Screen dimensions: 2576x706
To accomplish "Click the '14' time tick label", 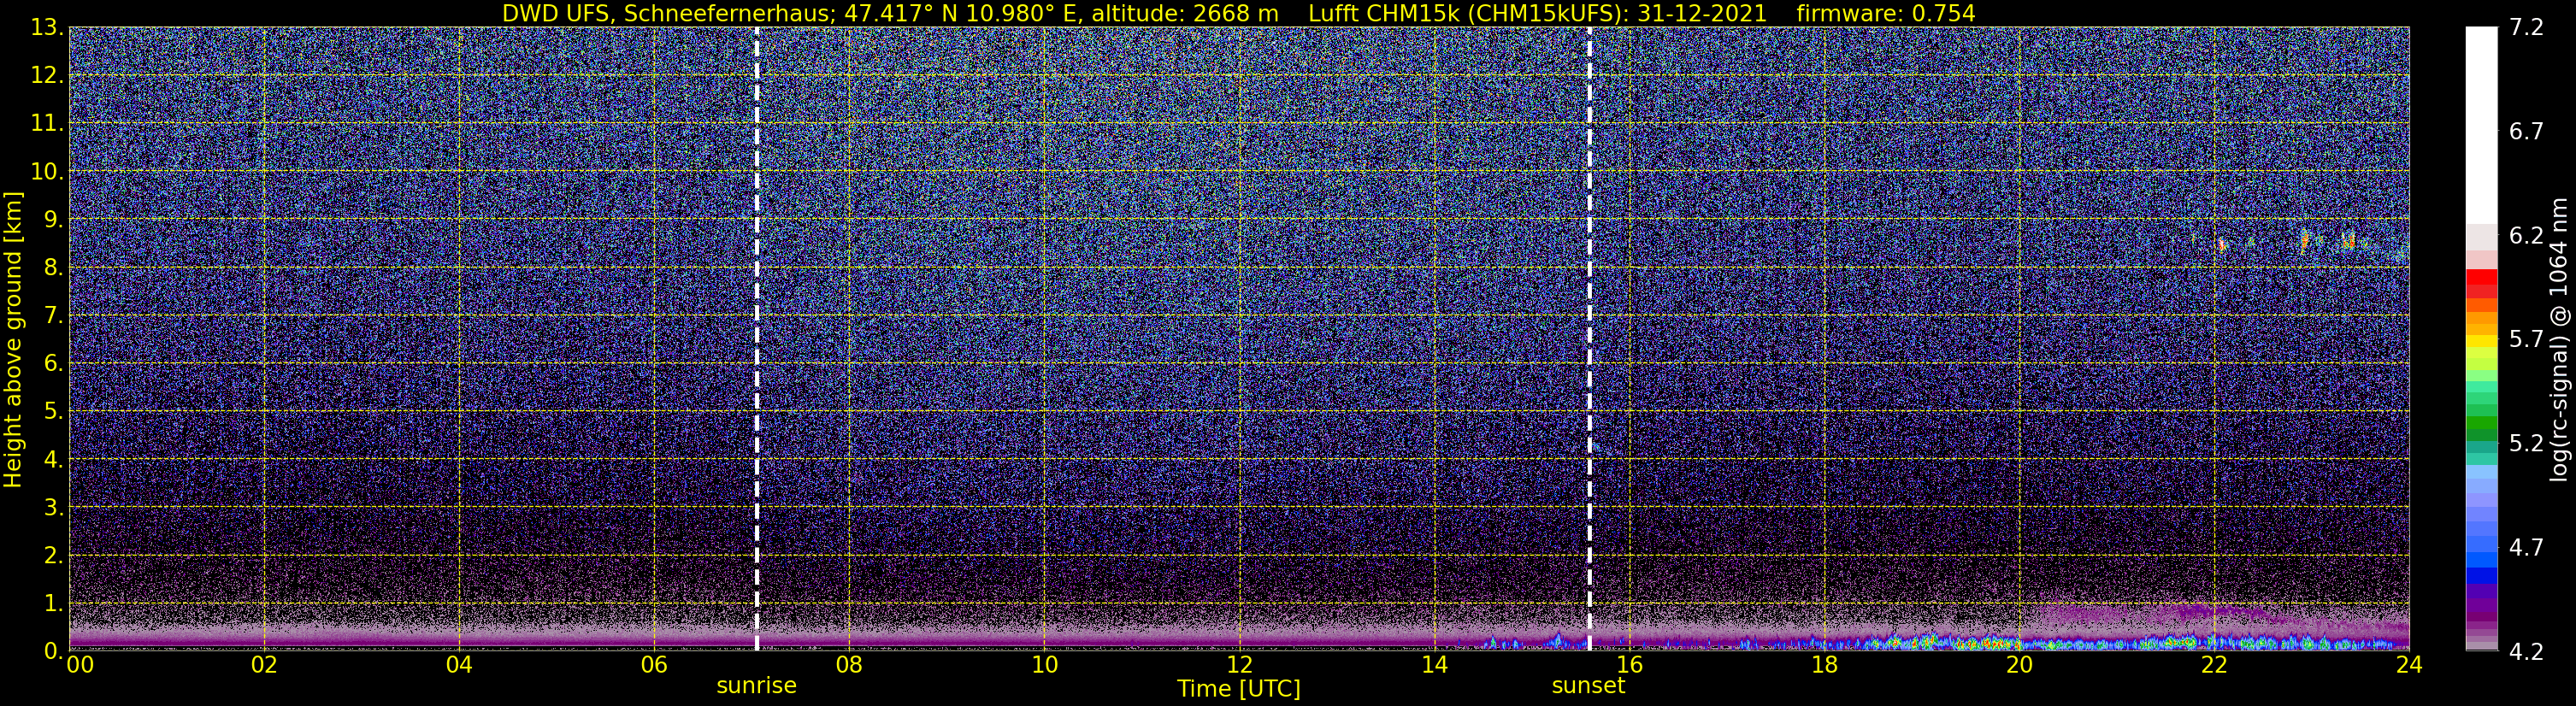I will pos(1434,665).
